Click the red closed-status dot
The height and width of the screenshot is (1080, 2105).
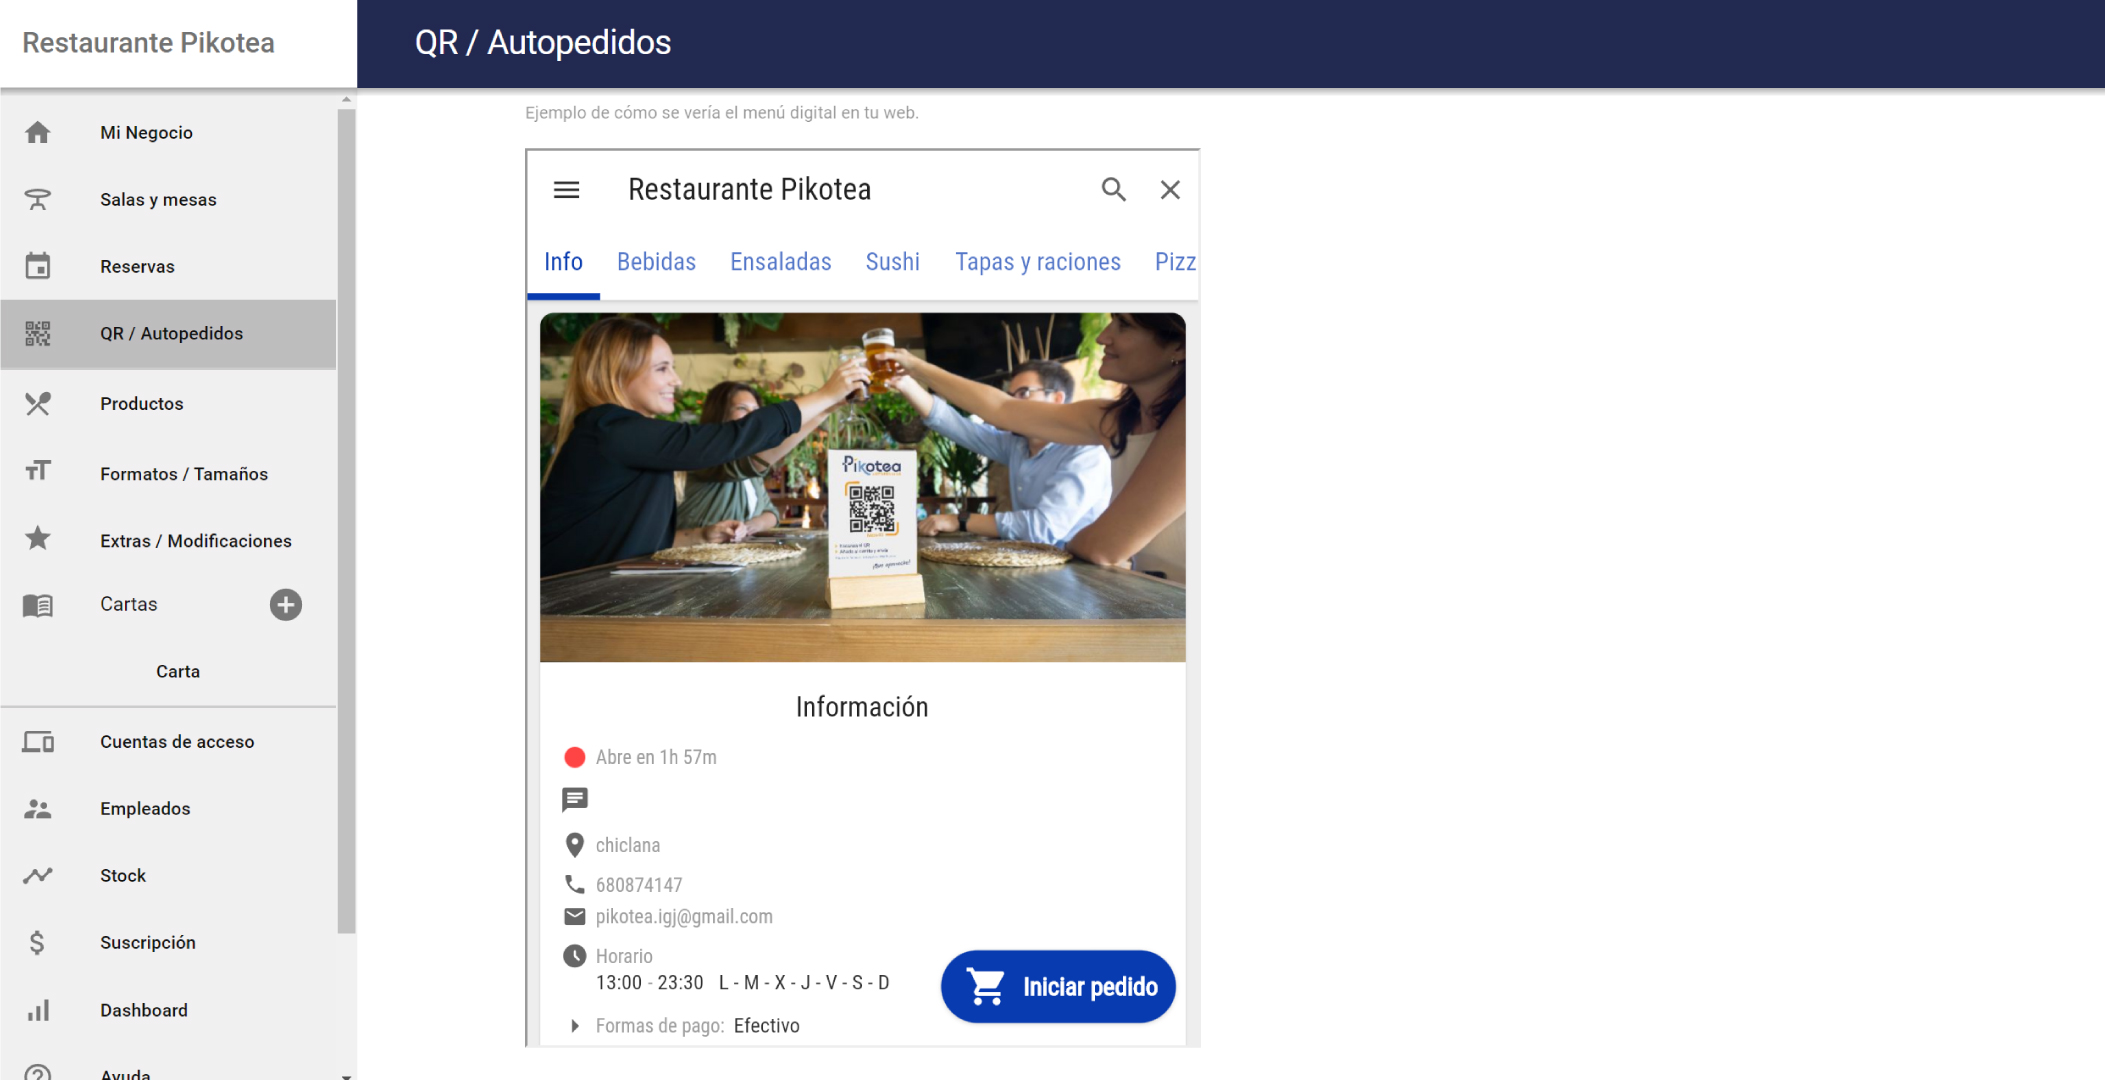pos(575,757)
